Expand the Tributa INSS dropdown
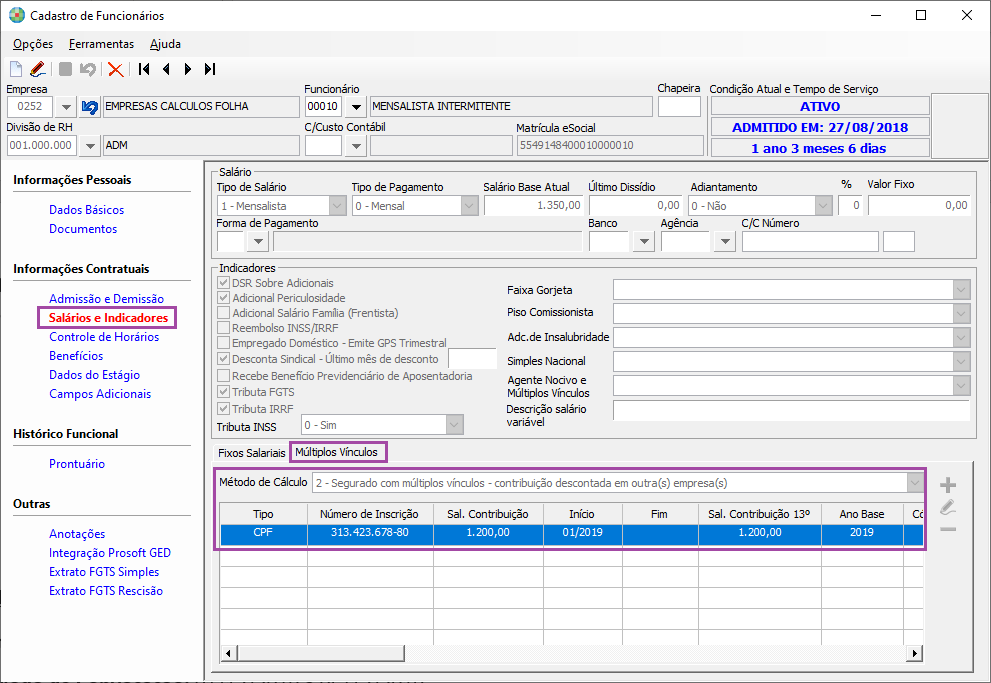This screenshot has height=683, width=991. point(454,425)
